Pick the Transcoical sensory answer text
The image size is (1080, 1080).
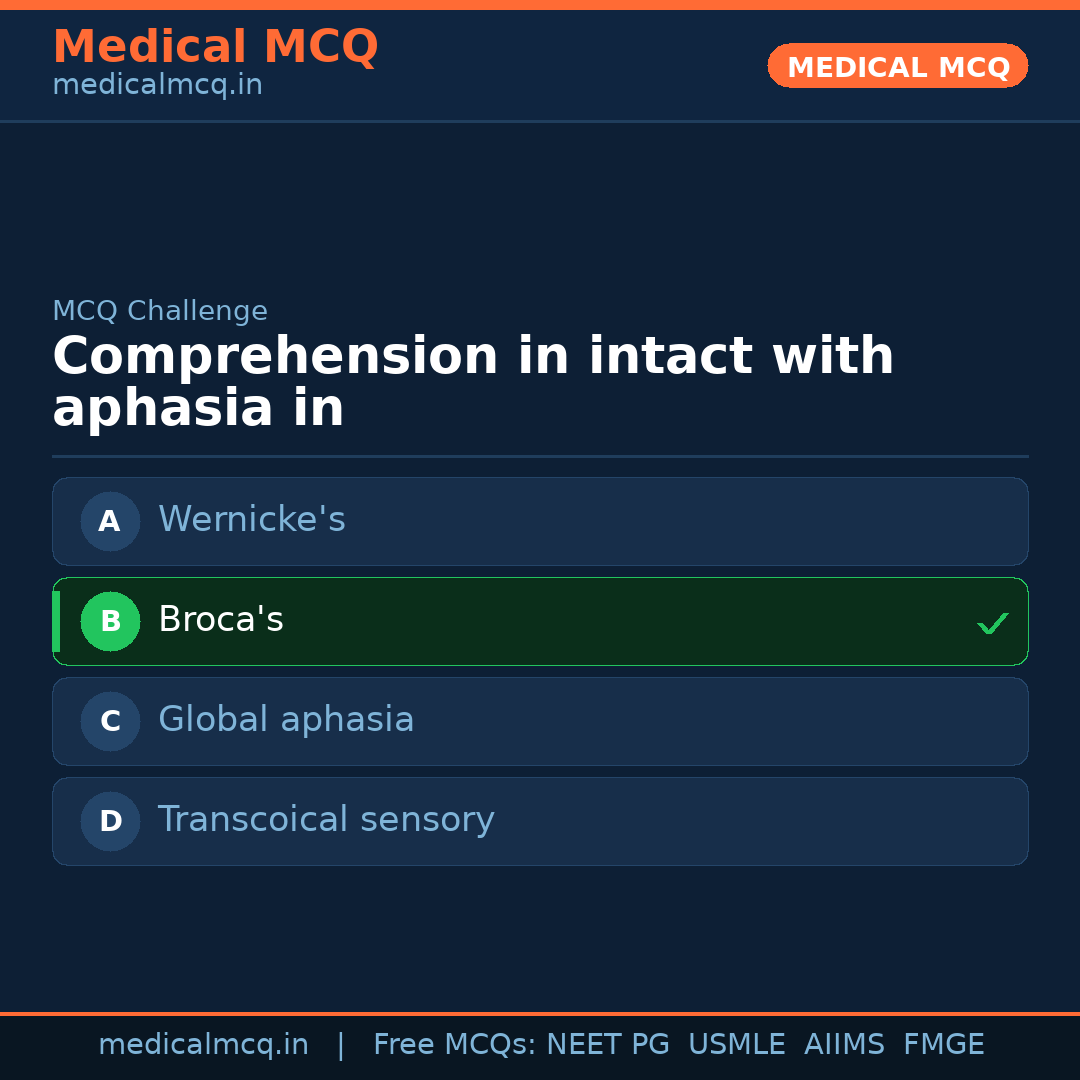(326, 820)
